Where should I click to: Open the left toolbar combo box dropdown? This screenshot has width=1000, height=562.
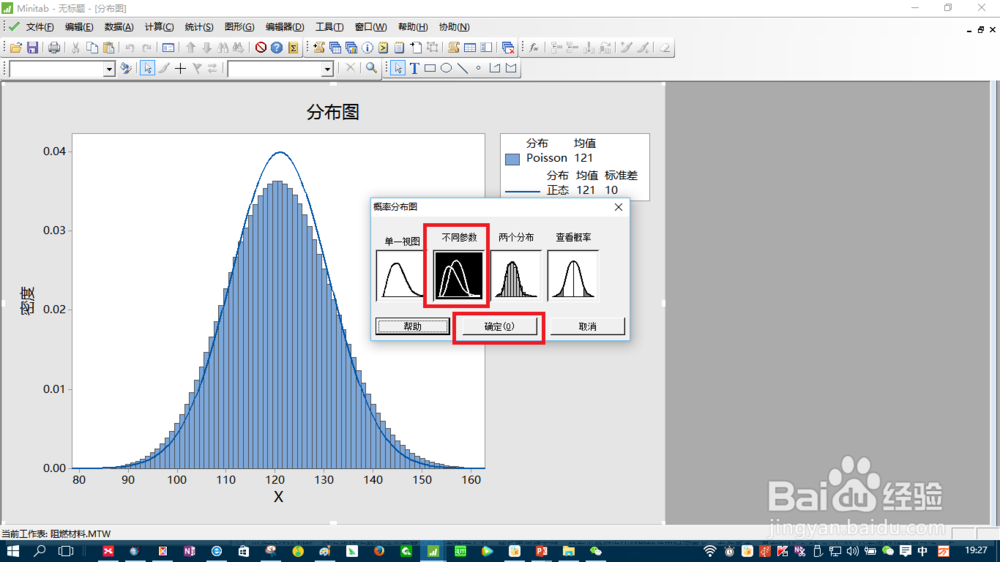[x=109, y=69]
